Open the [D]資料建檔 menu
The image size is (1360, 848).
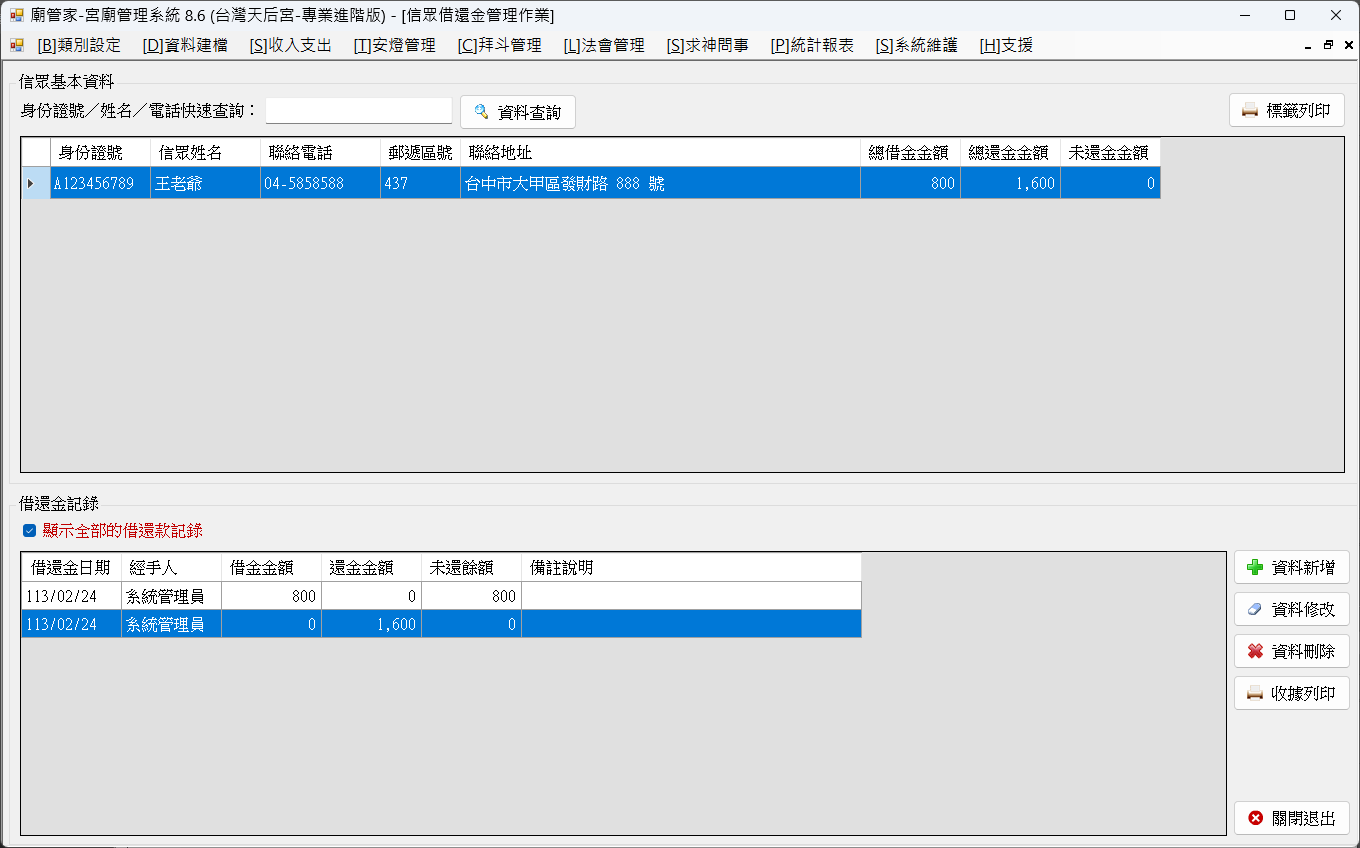(185, 45)
